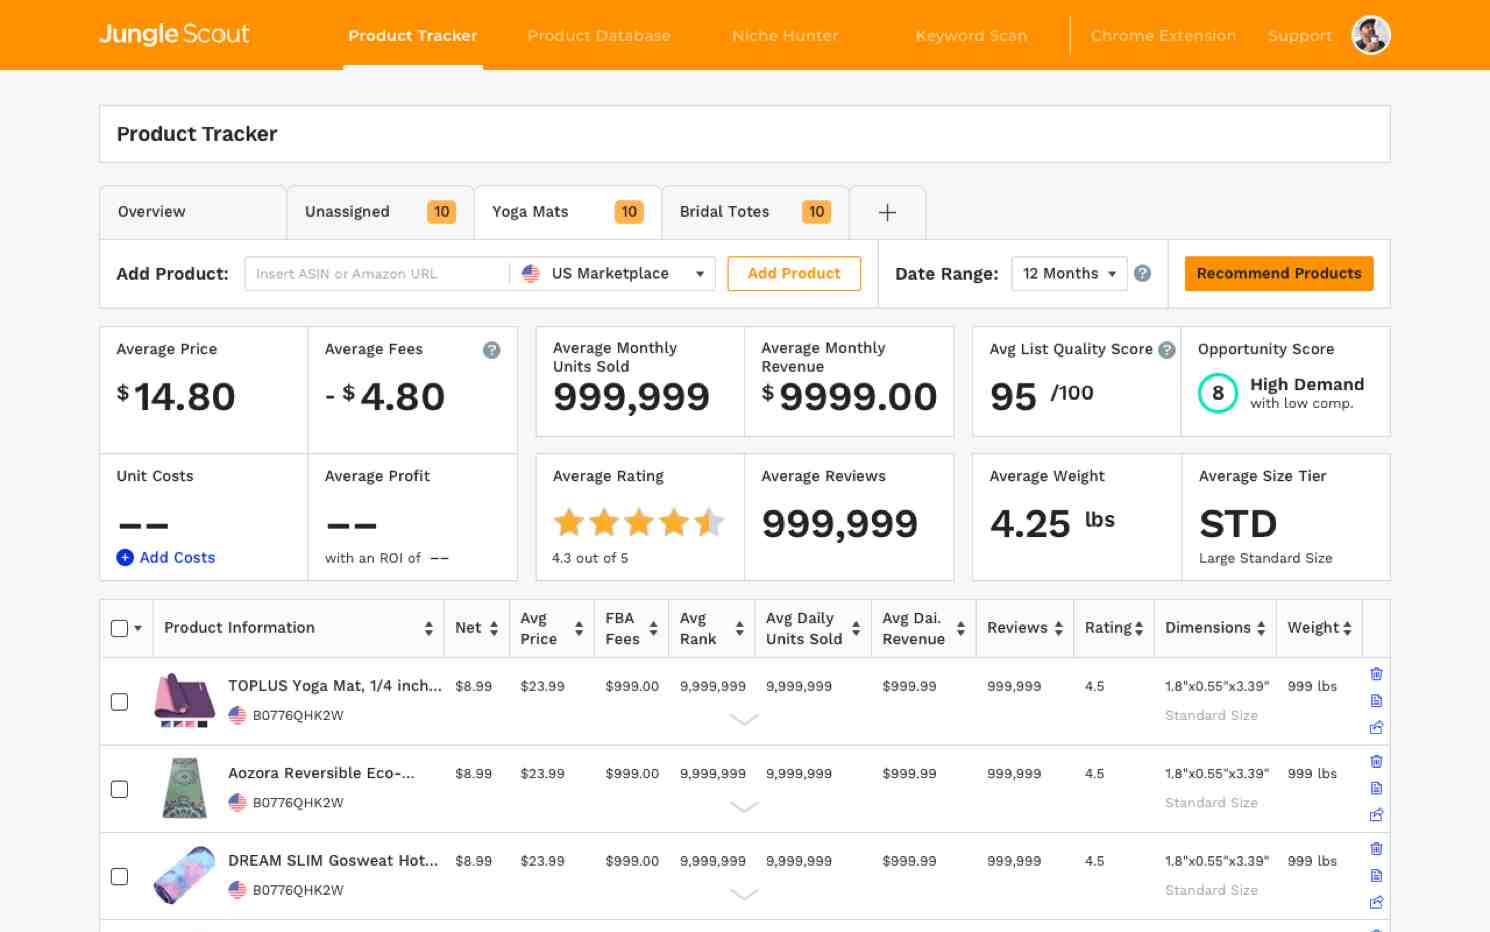This screenshot has height=932, width=1490.
Task: Click the DREAM SLIM rolled mat thumbnail
Action: [185, 875]
